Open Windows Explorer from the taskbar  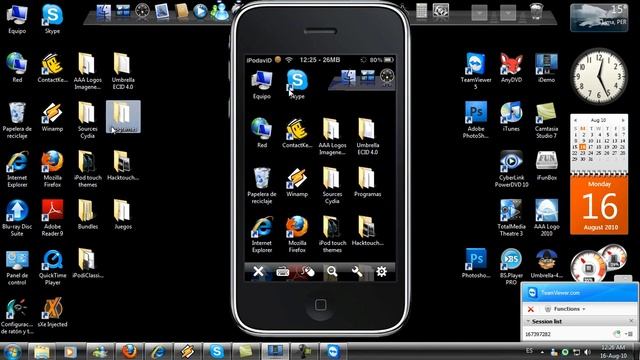tap(42, 351)
